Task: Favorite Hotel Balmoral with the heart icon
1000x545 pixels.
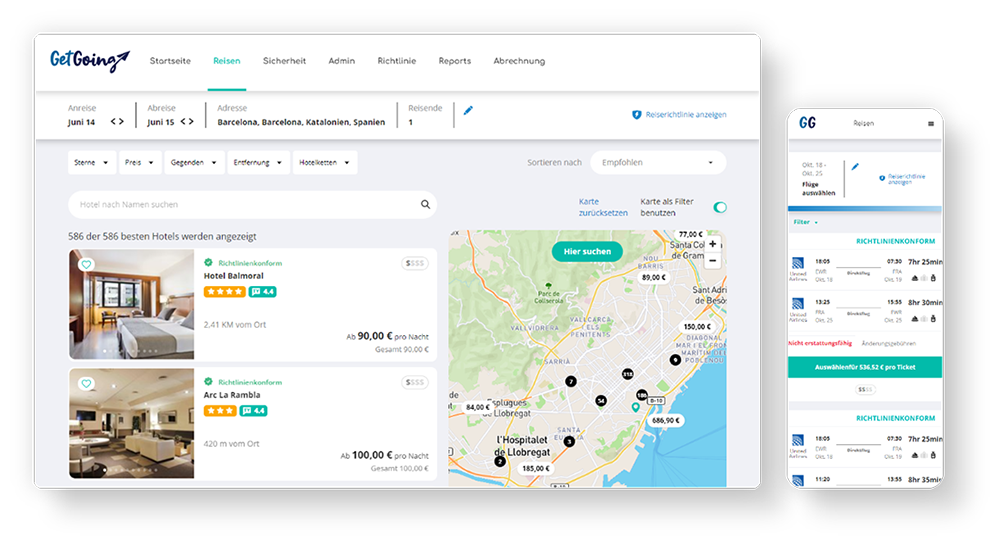Action: pos(86,265)
